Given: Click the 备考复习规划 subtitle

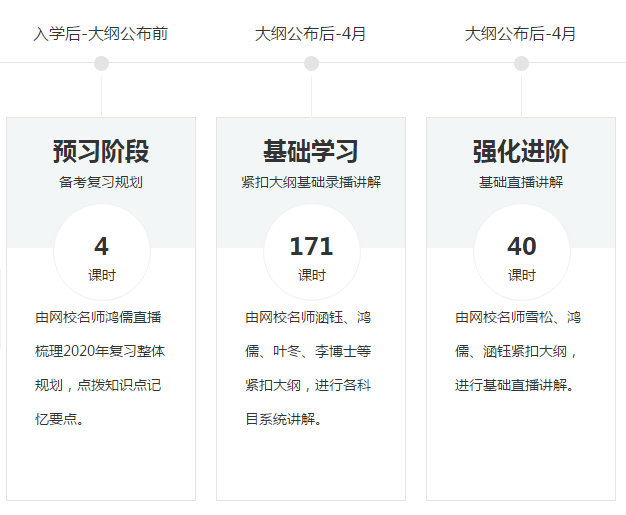Looking at the screenshot, I should point(101,183).
